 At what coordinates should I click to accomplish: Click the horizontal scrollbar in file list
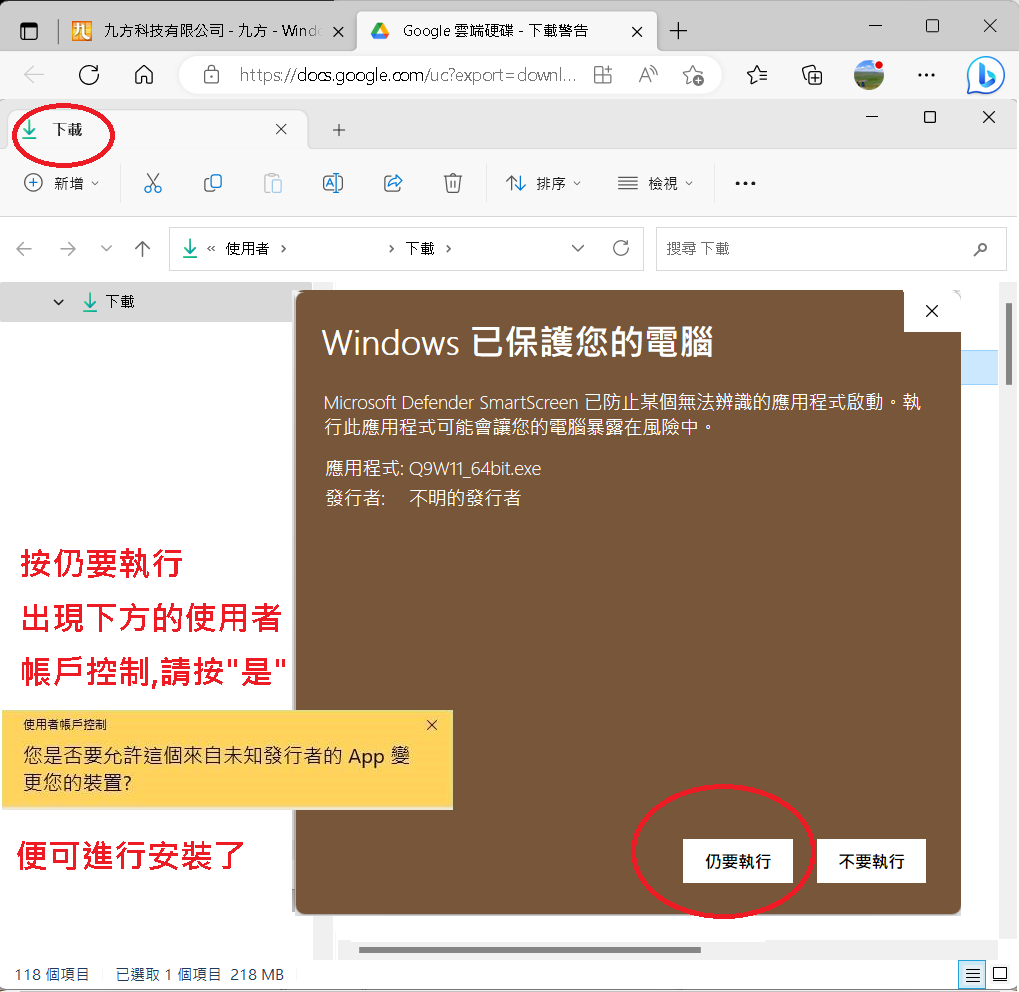(530, 950)
